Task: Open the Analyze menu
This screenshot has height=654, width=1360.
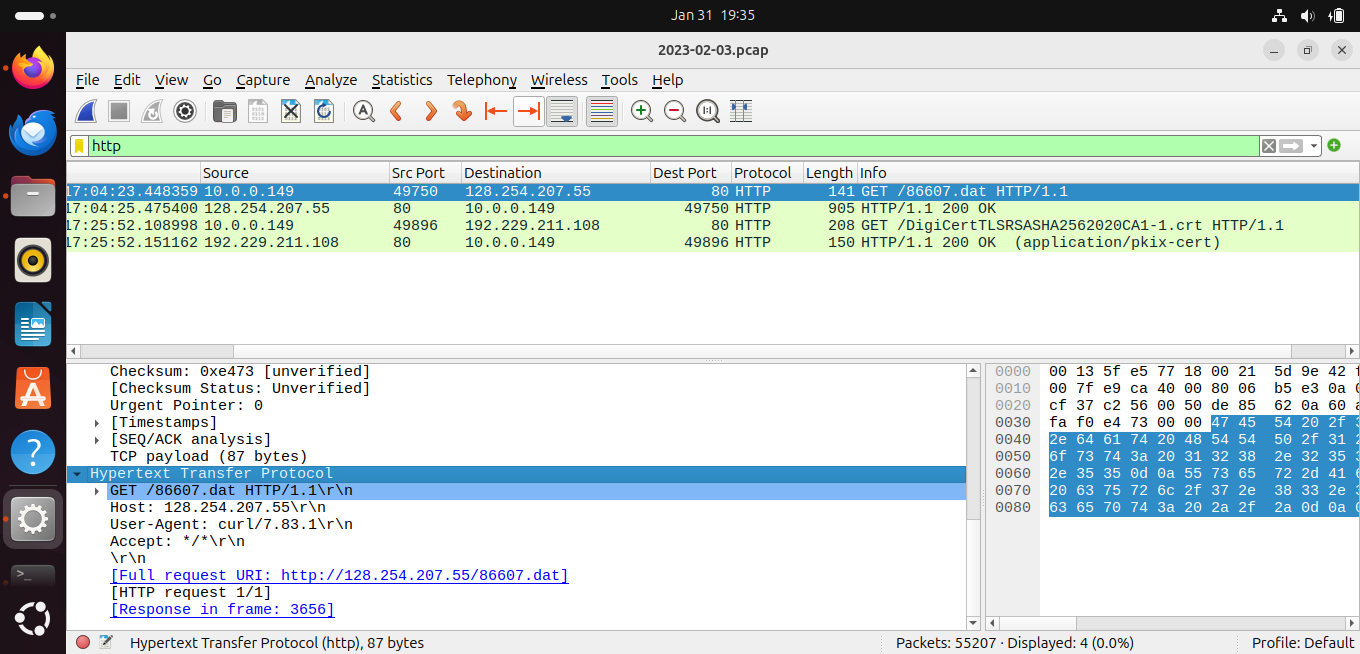Action: pyautogui.click(x=331, y=80)
